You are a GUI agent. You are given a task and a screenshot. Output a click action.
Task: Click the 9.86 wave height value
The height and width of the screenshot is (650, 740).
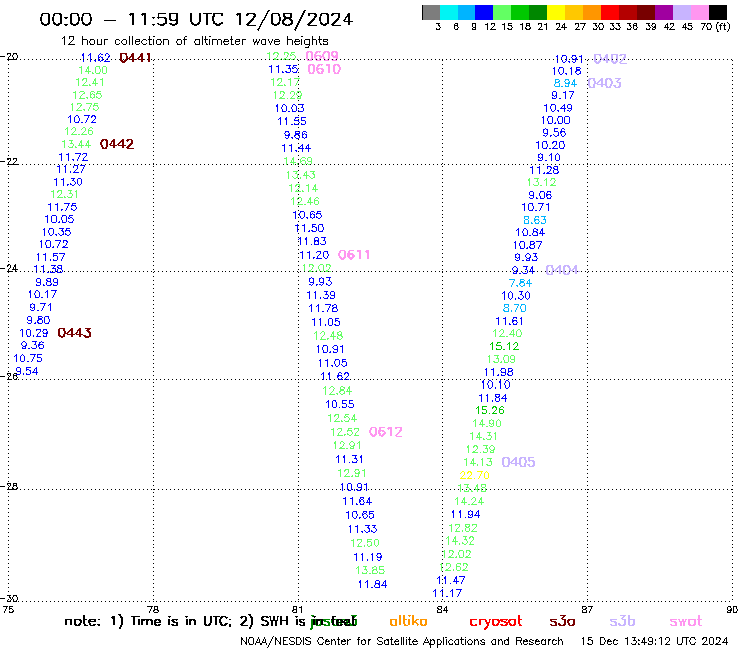pos(295,135)
